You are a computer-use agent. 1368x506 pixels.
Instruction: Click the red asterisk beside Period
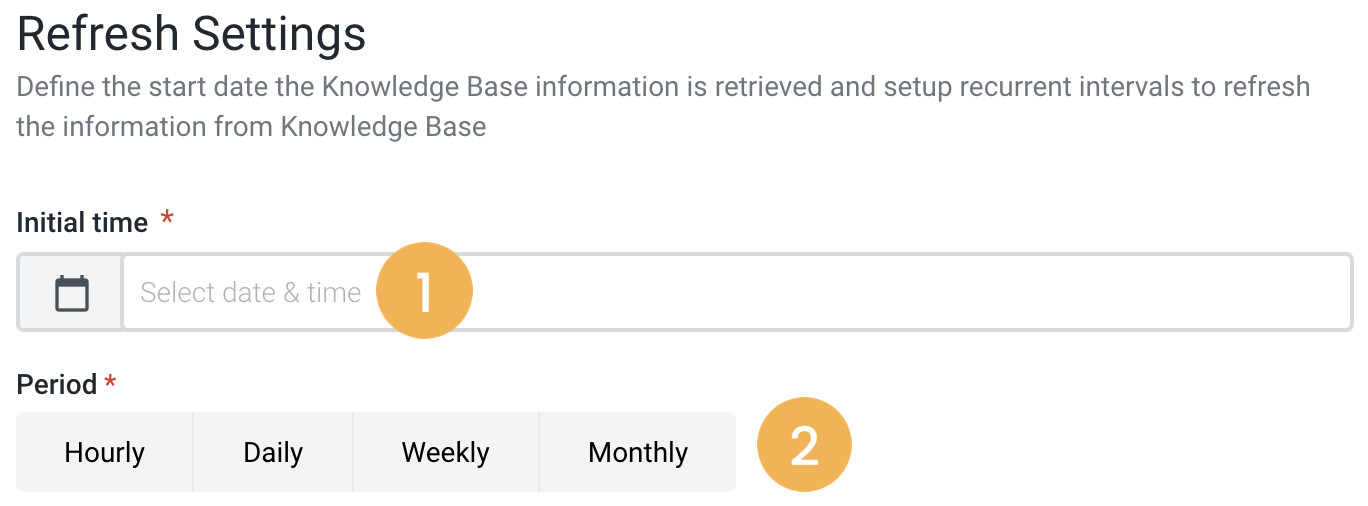pos(110,382)
